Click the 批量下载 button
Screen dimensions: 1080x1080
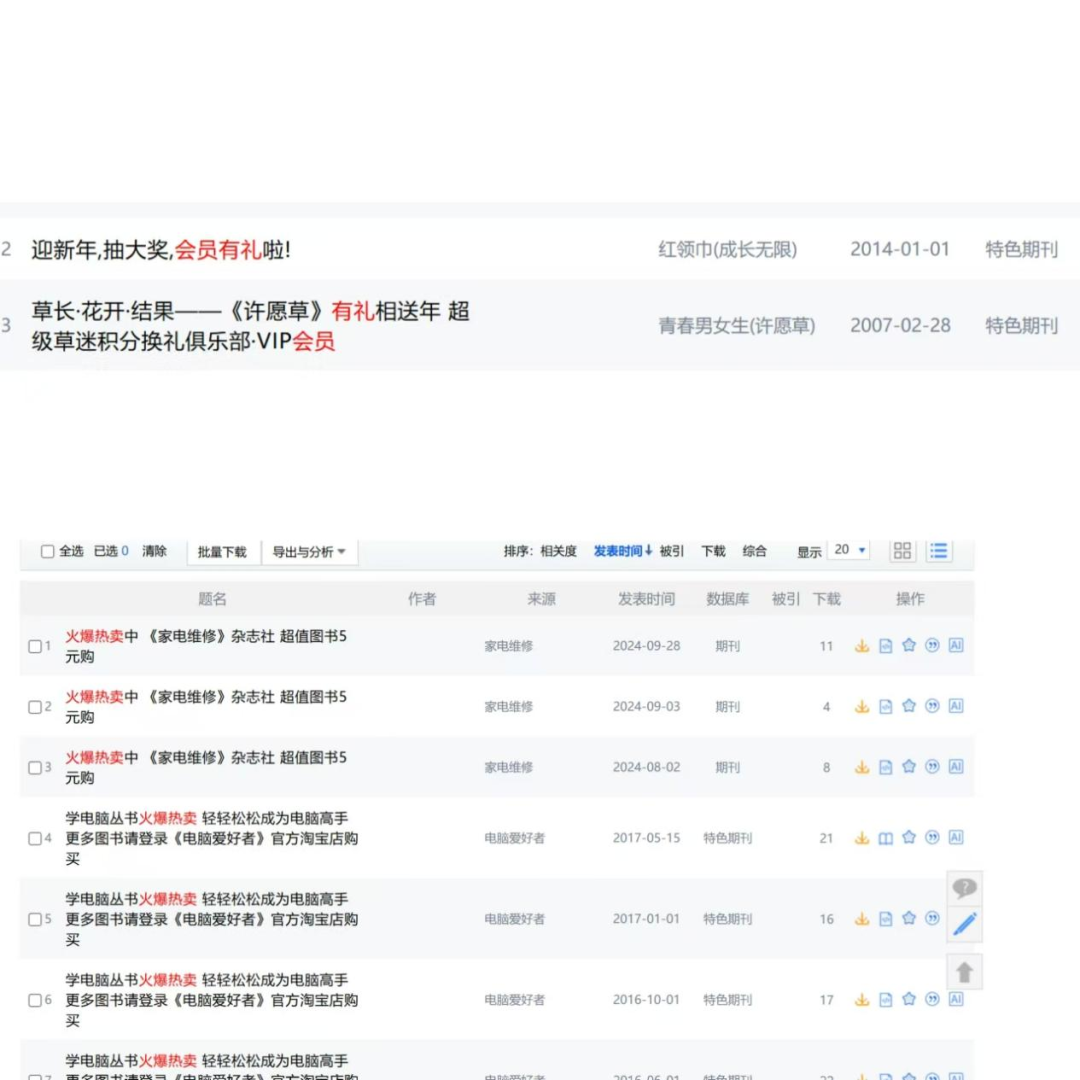coord(222,552)
